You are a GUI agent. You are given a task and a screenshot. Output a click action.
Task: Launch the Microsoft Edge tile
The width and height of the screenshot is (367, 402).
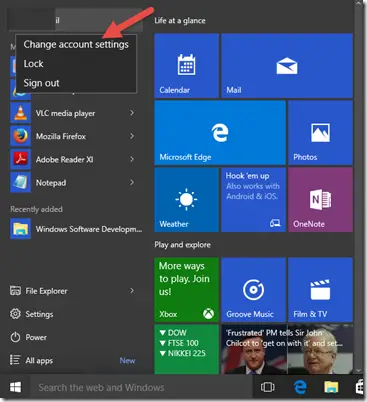point(220,133)
